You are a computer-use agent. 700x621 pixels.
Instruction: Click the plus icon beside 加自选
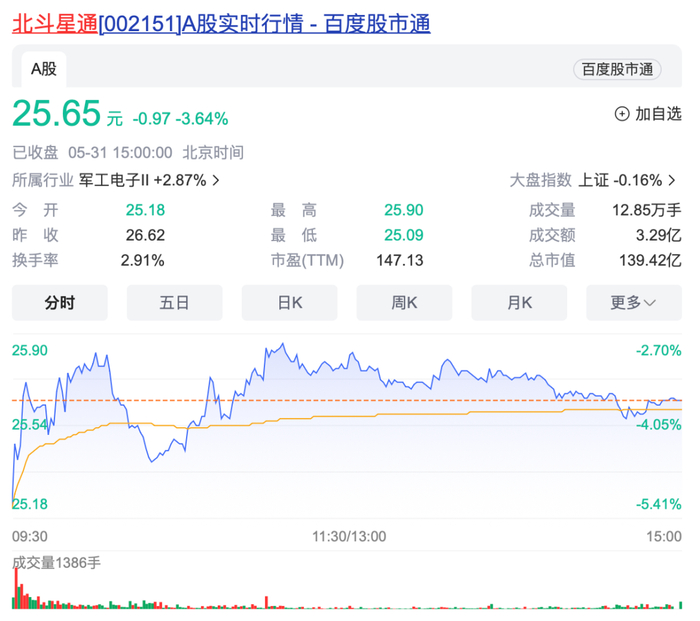622,114
